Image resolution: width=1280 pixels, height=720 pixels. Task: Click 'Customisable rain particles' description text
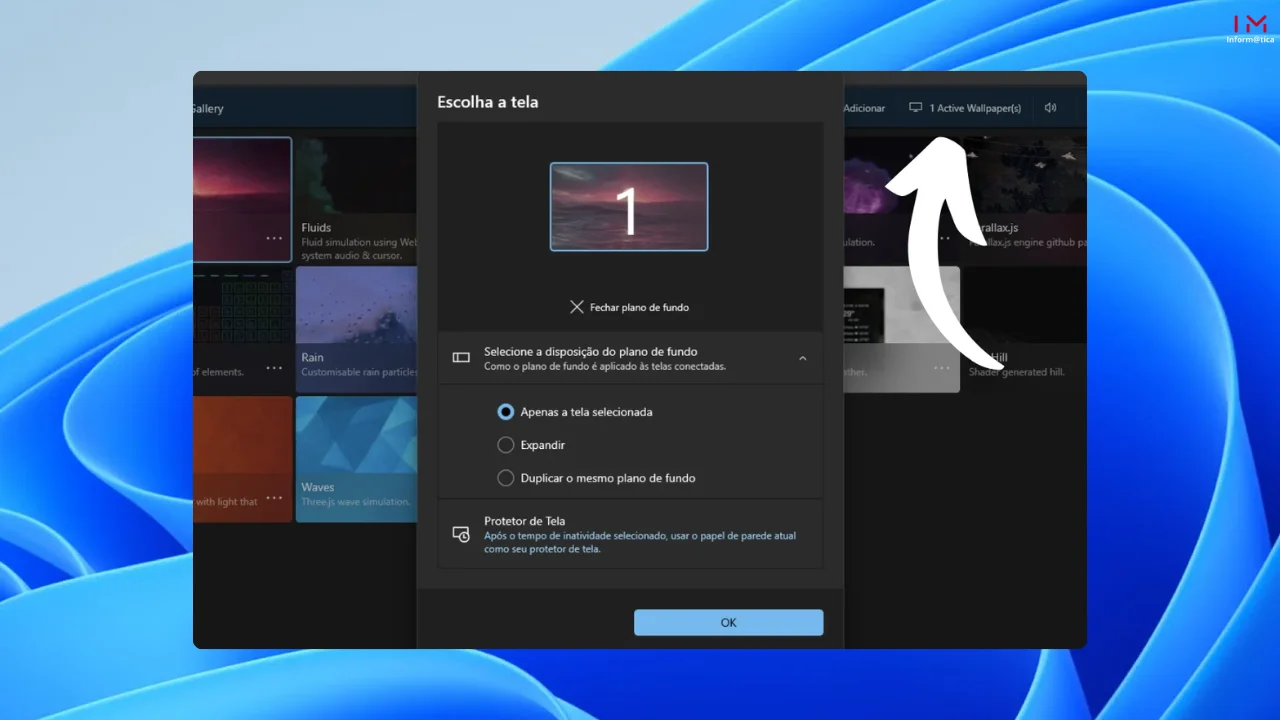pos(358,372)
